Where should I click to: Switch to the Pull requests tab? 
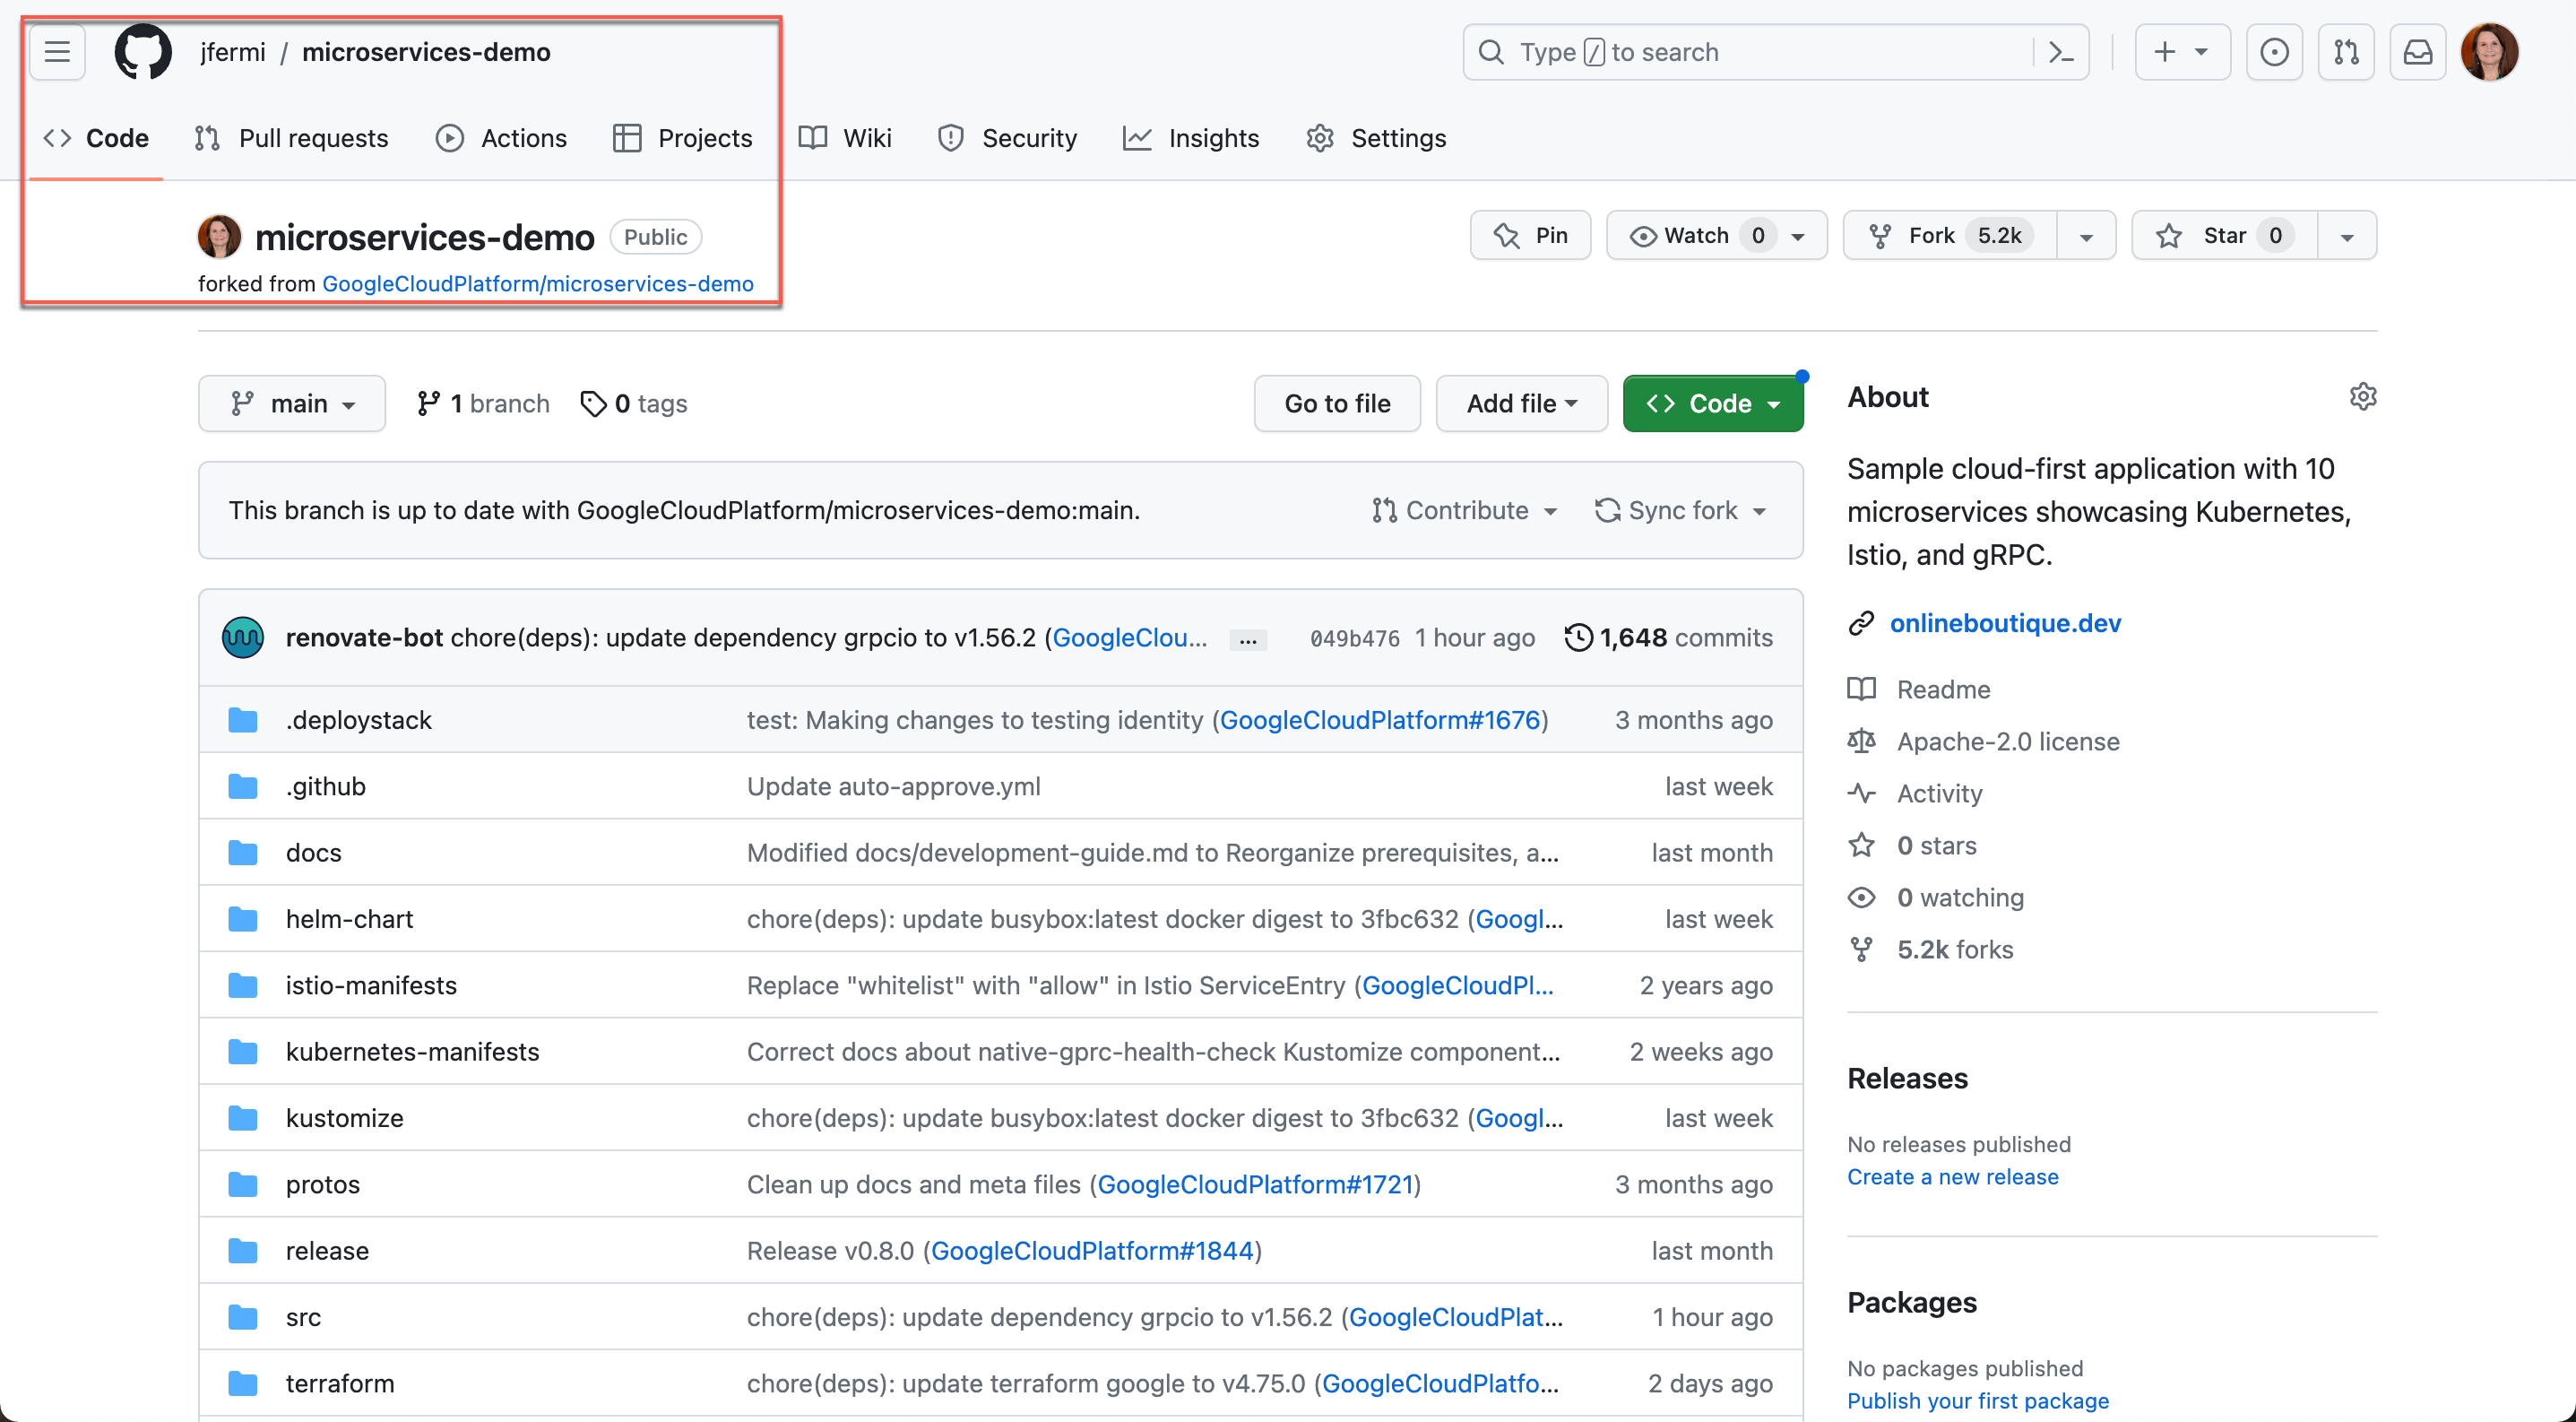[292, 138]
